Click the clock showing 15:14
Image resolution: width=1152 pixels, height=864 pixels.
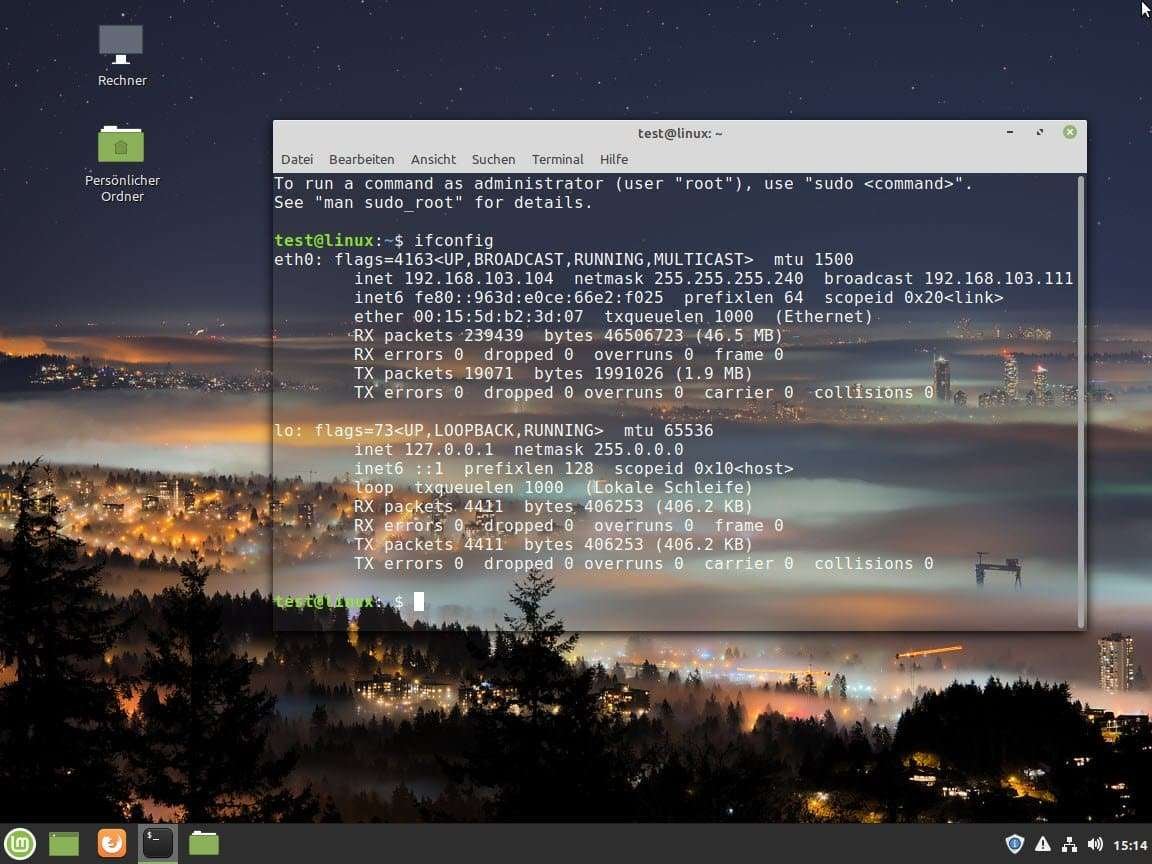coord(1130,843)
